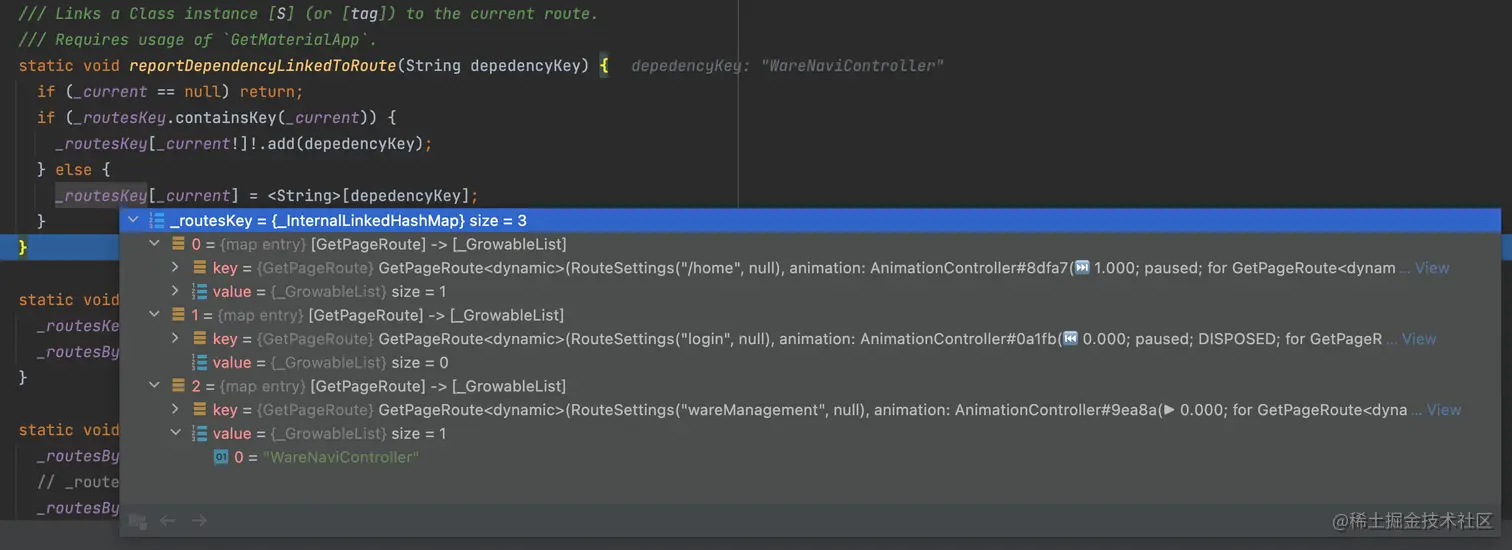
Task: Click highlighted _routesKey in else branch
Action: 101,196
